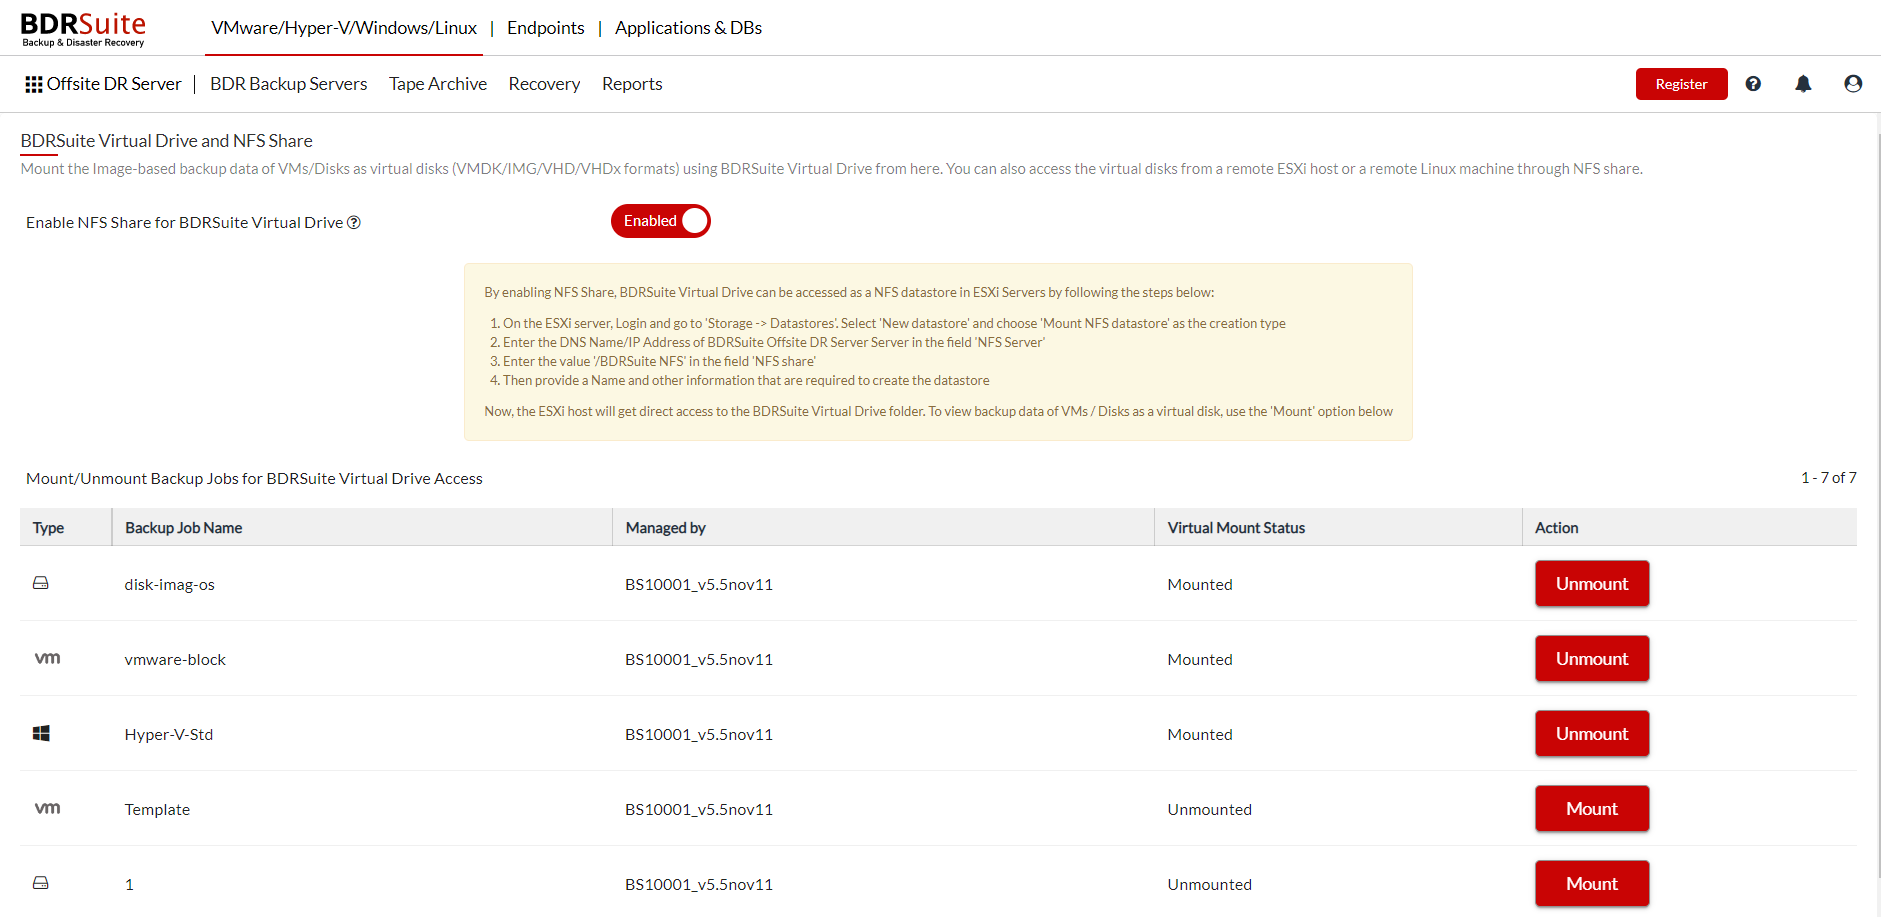
Task: Click Windows icon in Hyper-V-Std row
Action: [x=41, y=733]
